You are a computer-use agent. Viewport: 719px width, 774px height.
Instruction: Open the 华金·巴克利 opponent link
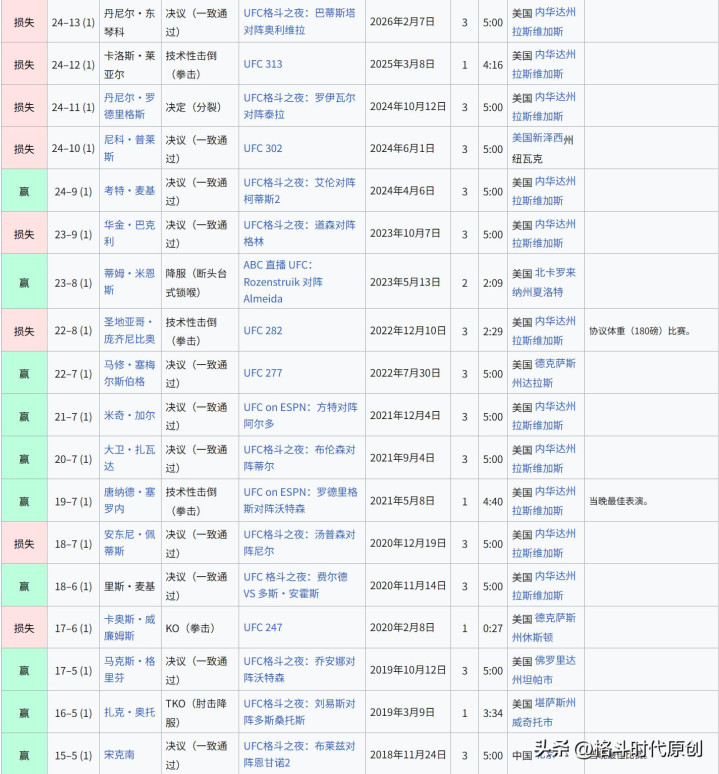(129, 233)
